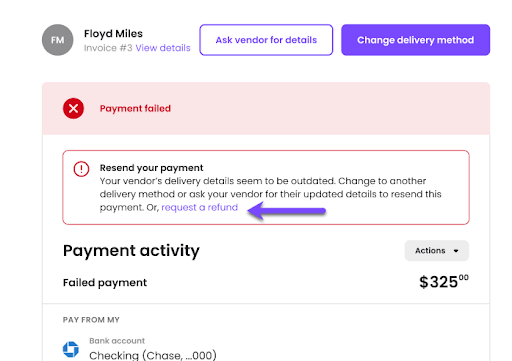The height and width of the screenshot is (361, 512).
Task: Click the red exclamation warning icon
Action: (81, 169)
